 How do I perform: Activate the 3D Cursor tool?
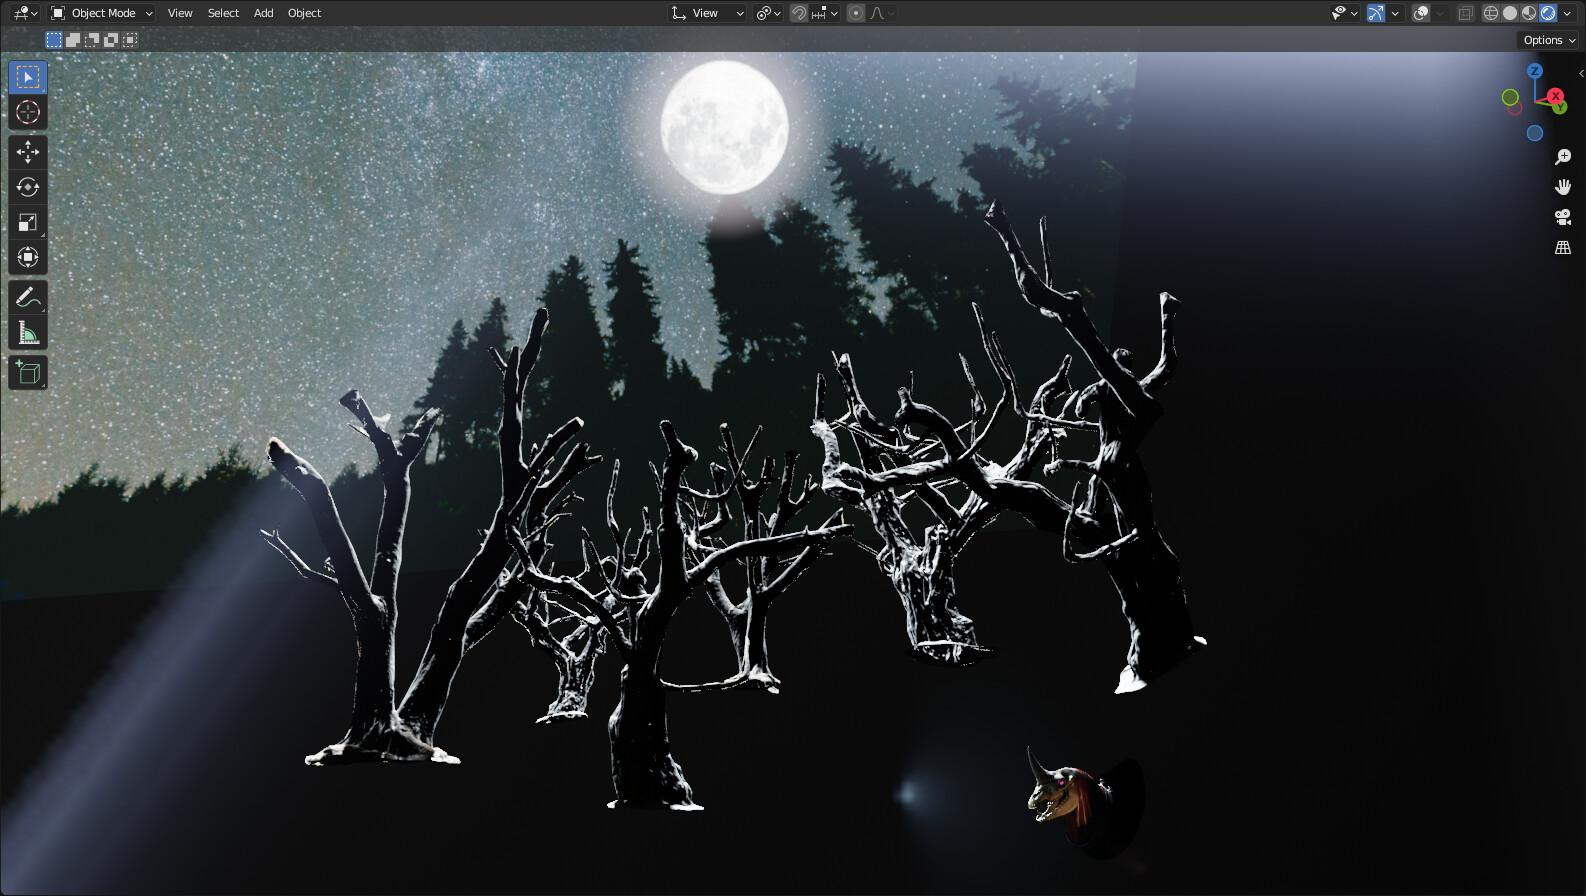(28, 112)
